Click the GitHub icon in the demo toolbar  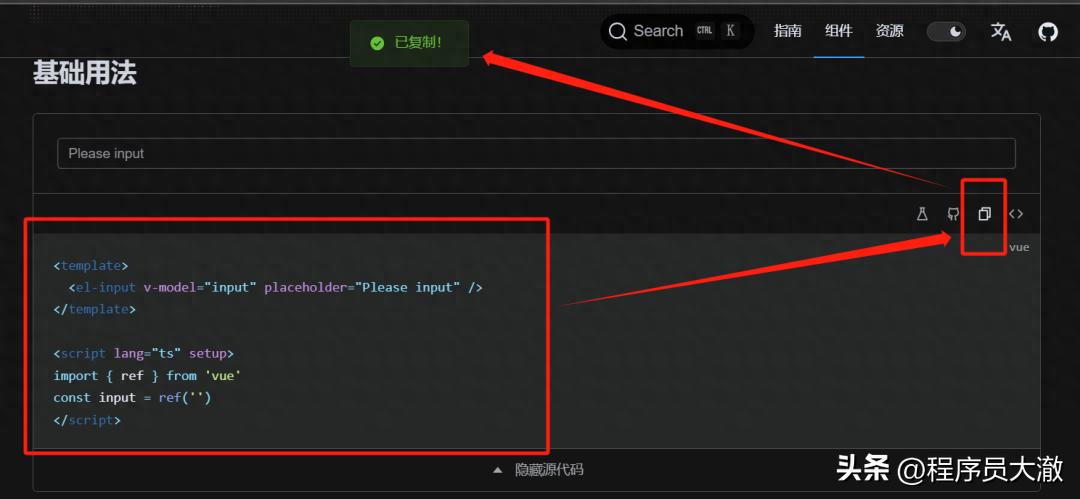pos(953,214)
